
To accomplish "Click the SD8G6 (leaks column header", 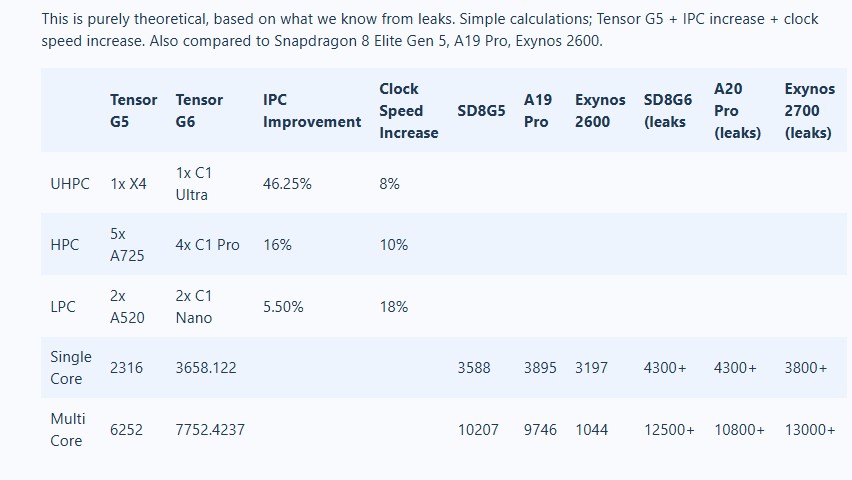I will [668, 110].
